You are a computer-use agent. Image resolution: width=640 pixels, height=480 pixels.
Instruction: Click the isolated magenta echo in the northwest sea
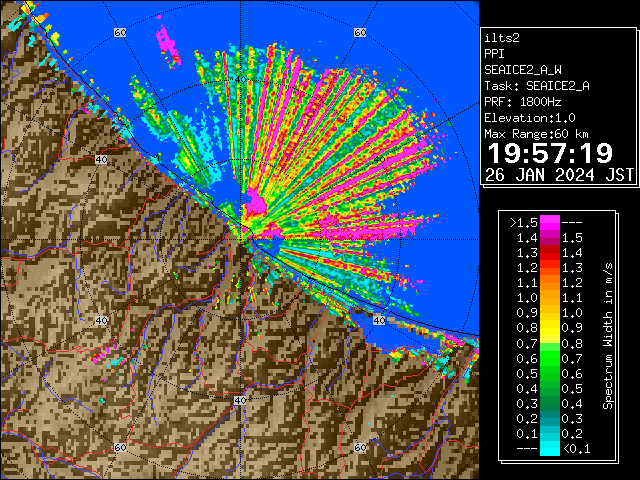click(x=167, y=43)
